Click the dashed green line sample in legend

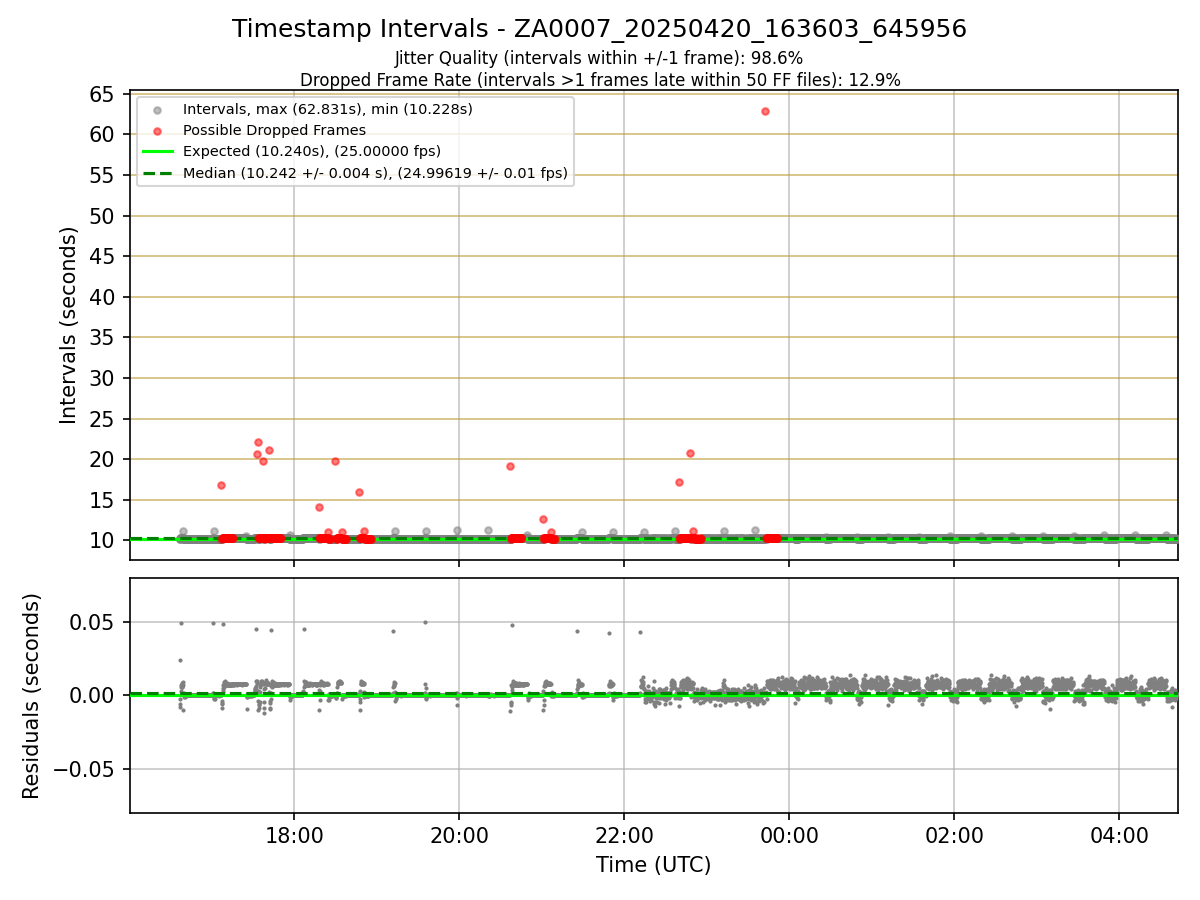[157, 173]
